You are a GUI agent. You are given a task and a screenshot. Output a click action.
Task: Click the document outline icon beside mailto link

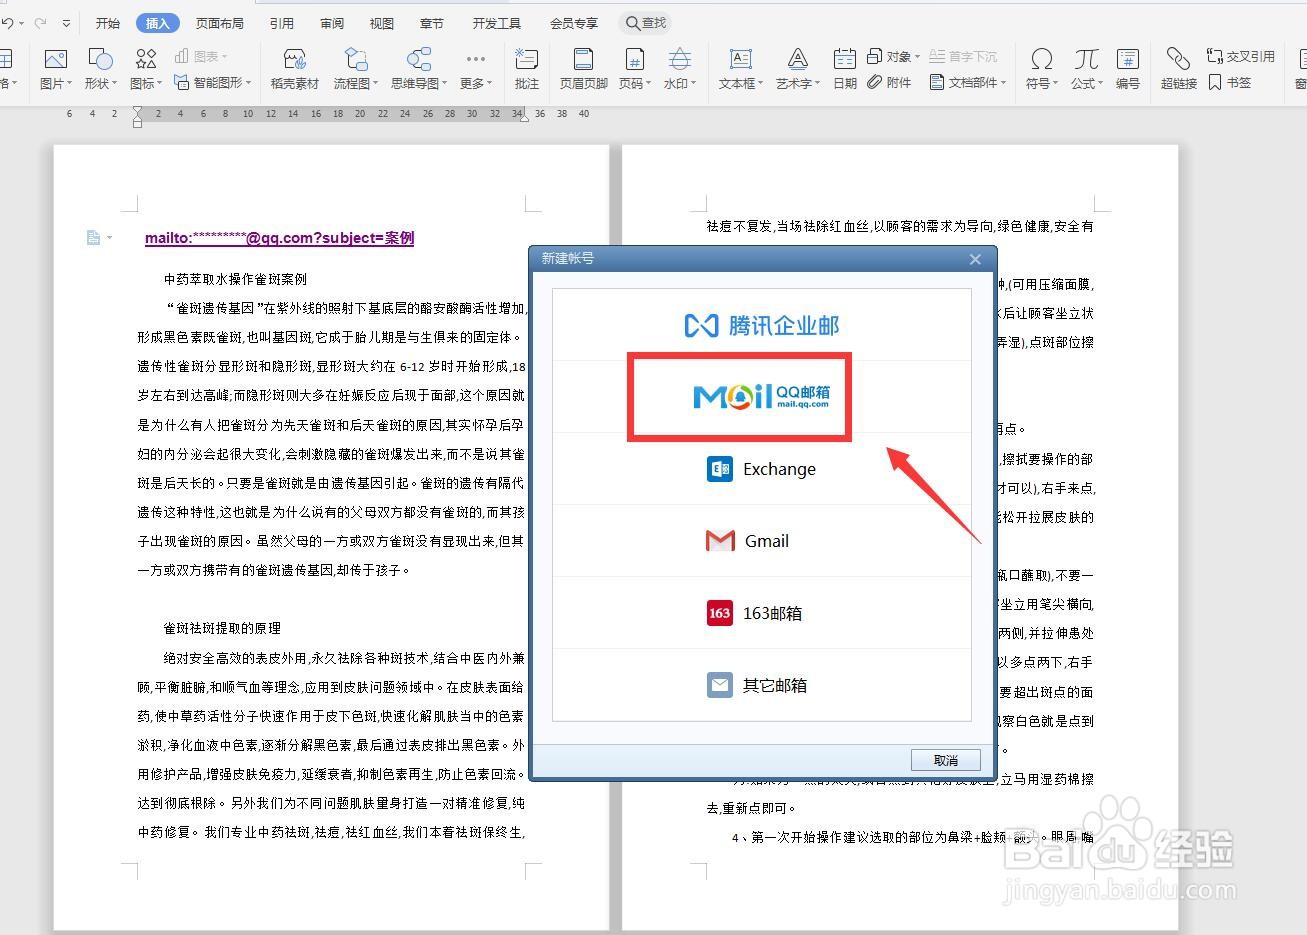pyautogui.click(x=93, y=238)
